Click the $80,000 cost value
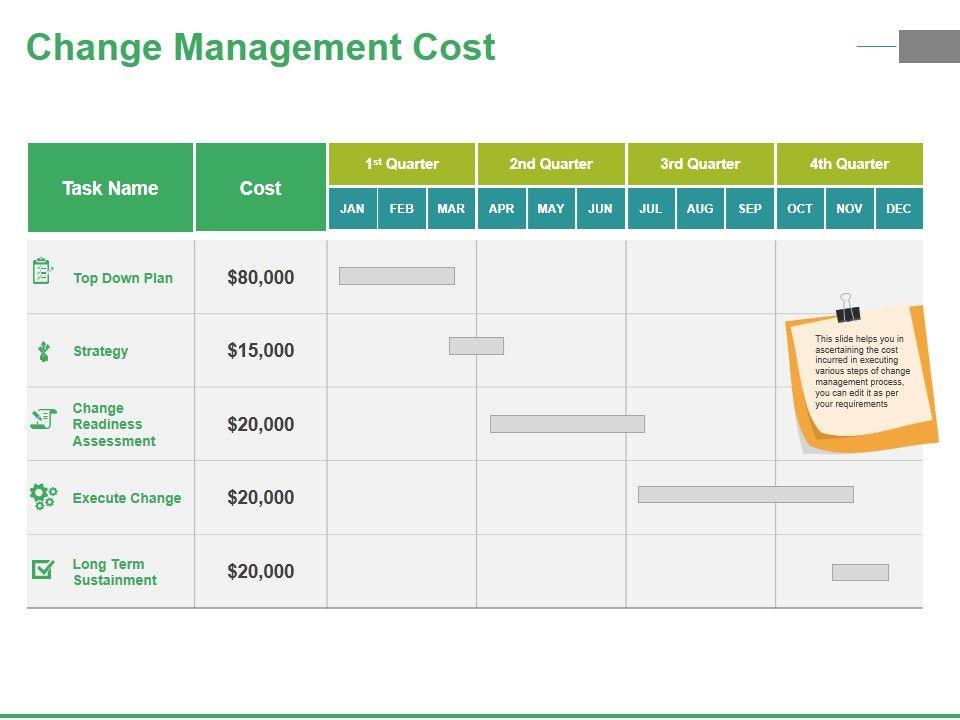960x720 pixels. coord(261,278)
